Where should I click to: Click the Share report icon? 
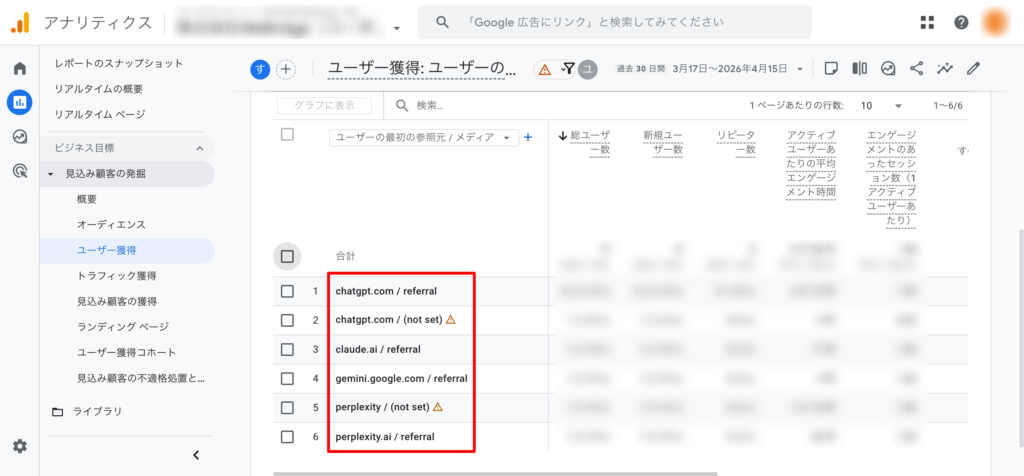pos(916,68)
